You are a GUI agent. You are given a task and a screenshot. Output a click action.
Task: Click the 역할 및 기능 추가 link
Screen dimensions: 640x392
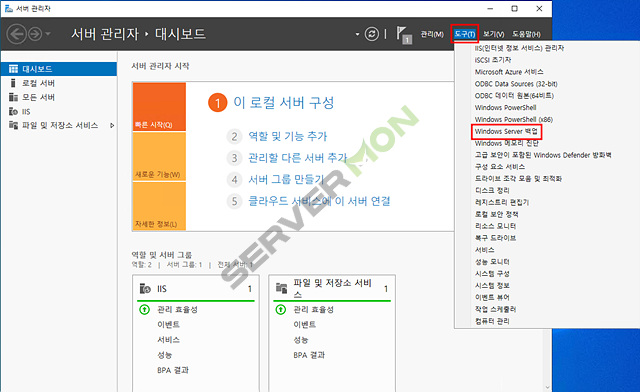[x=288, y=136]
